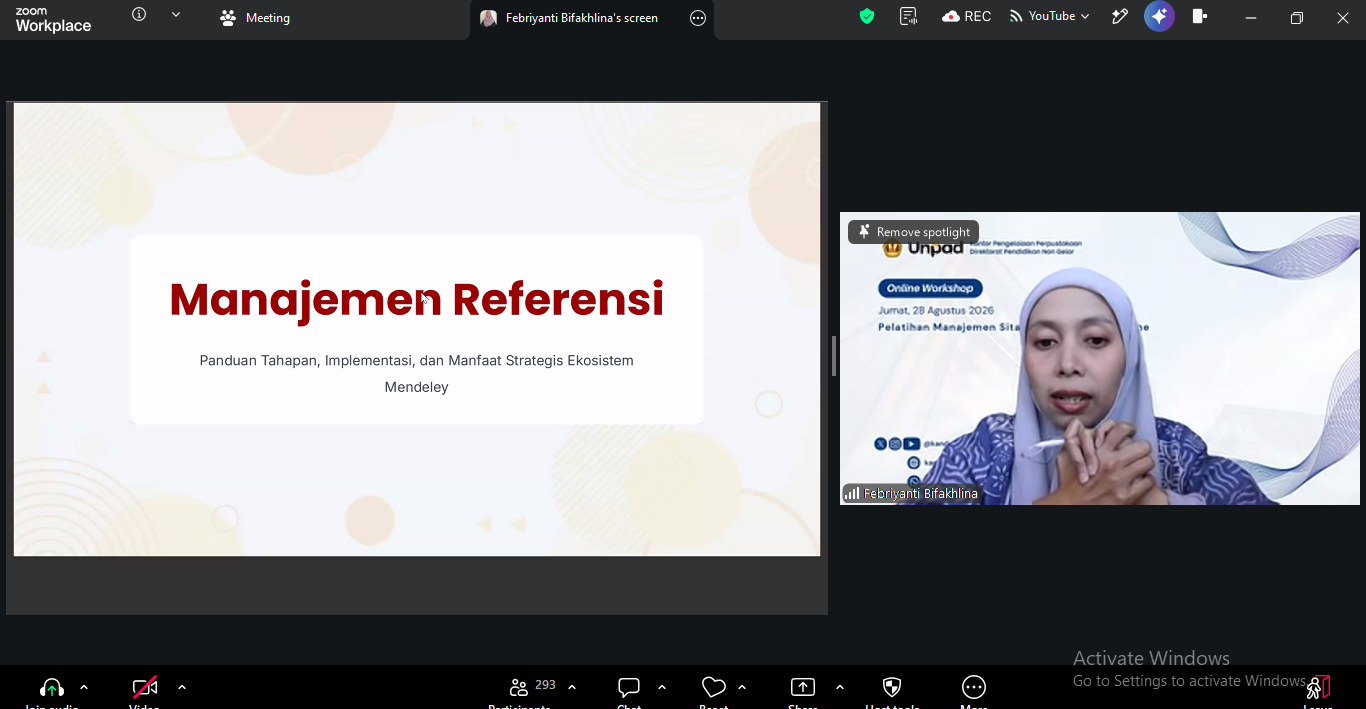The height and width of the screenshot is (709, 1366).
Task: Switch to the Meeting tab
Action: pos(255,18)
